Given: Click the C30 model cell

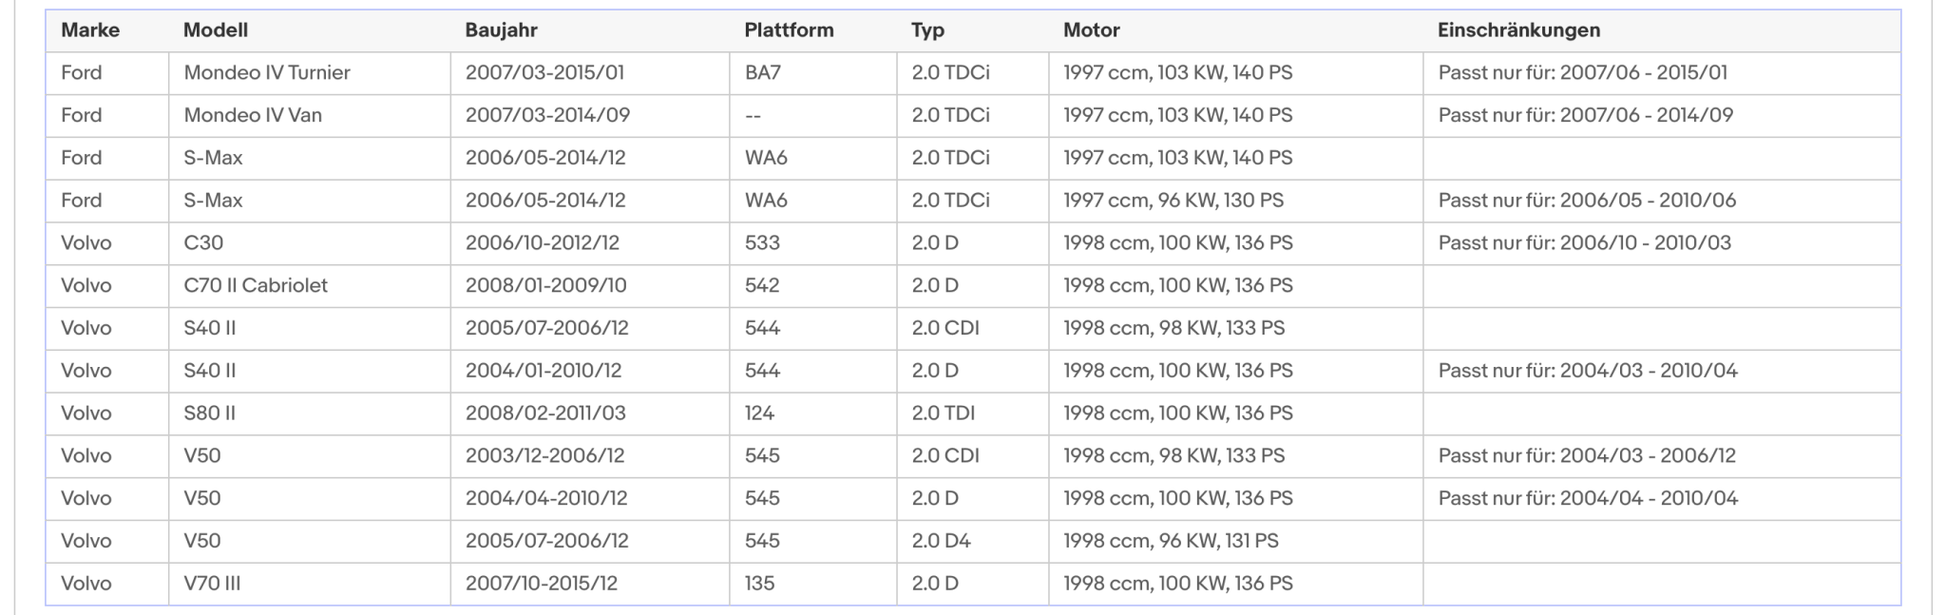Looking at the screenshot, I should pos(204,243).
